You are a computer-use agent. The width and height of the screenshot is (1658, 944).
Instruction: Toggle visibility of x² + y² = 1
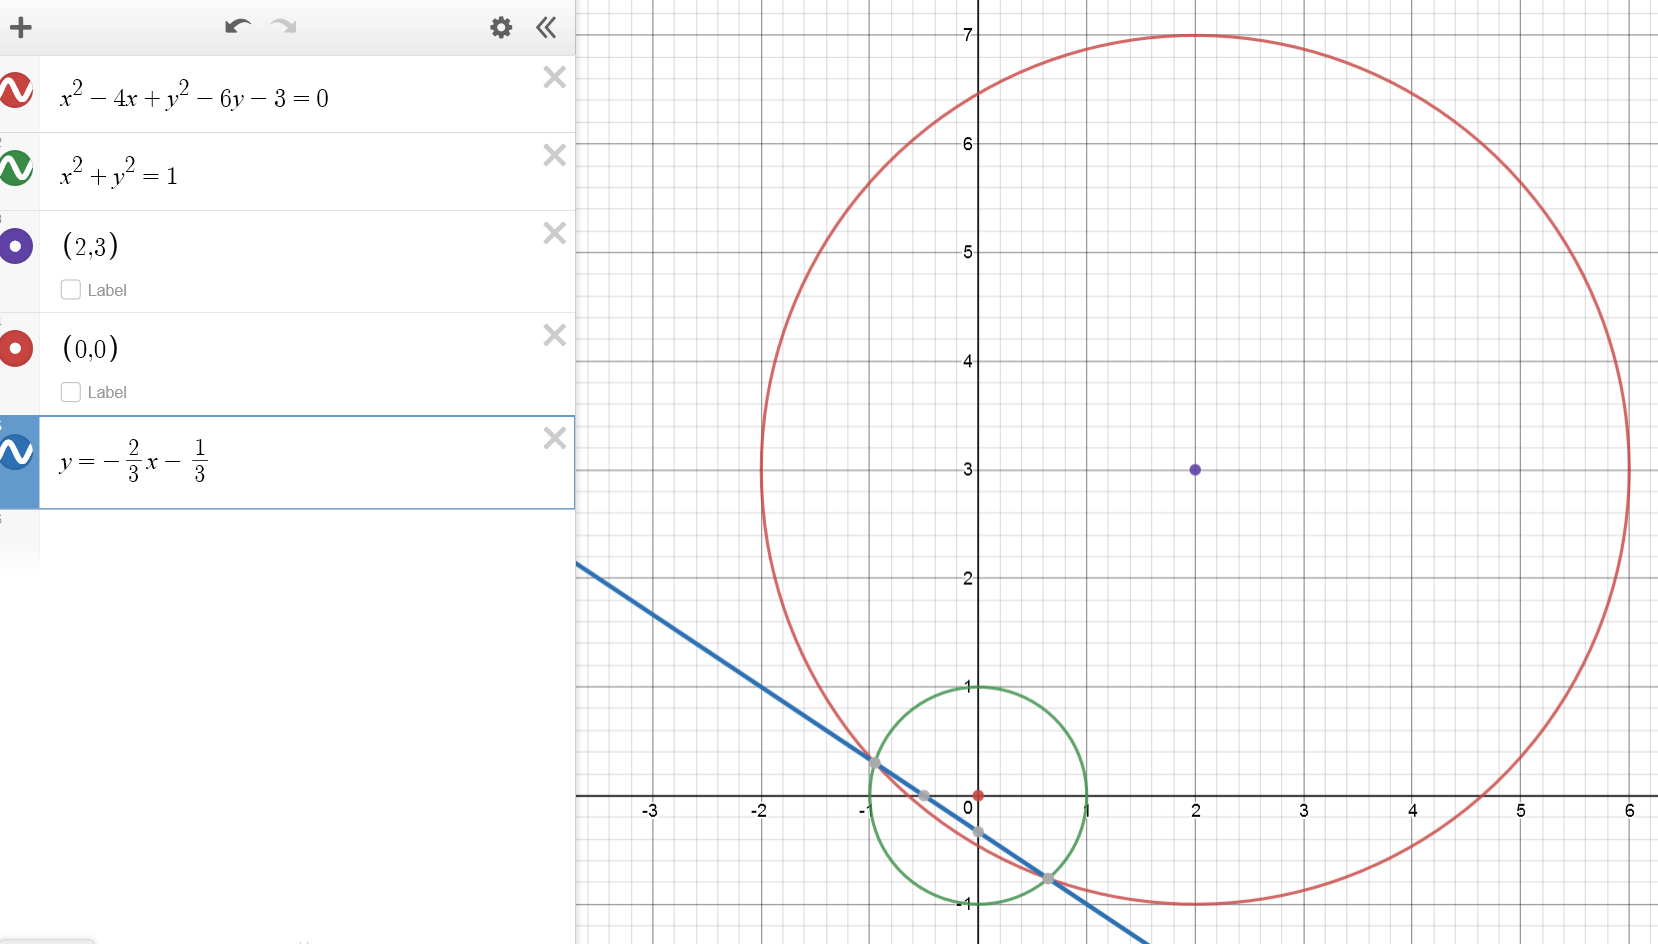pyautogui.click(x=16, y=168)
